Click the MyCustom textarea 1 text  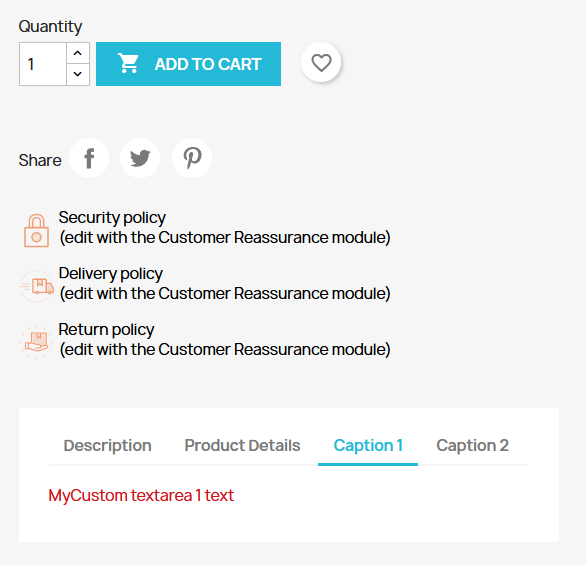(141, 495)
